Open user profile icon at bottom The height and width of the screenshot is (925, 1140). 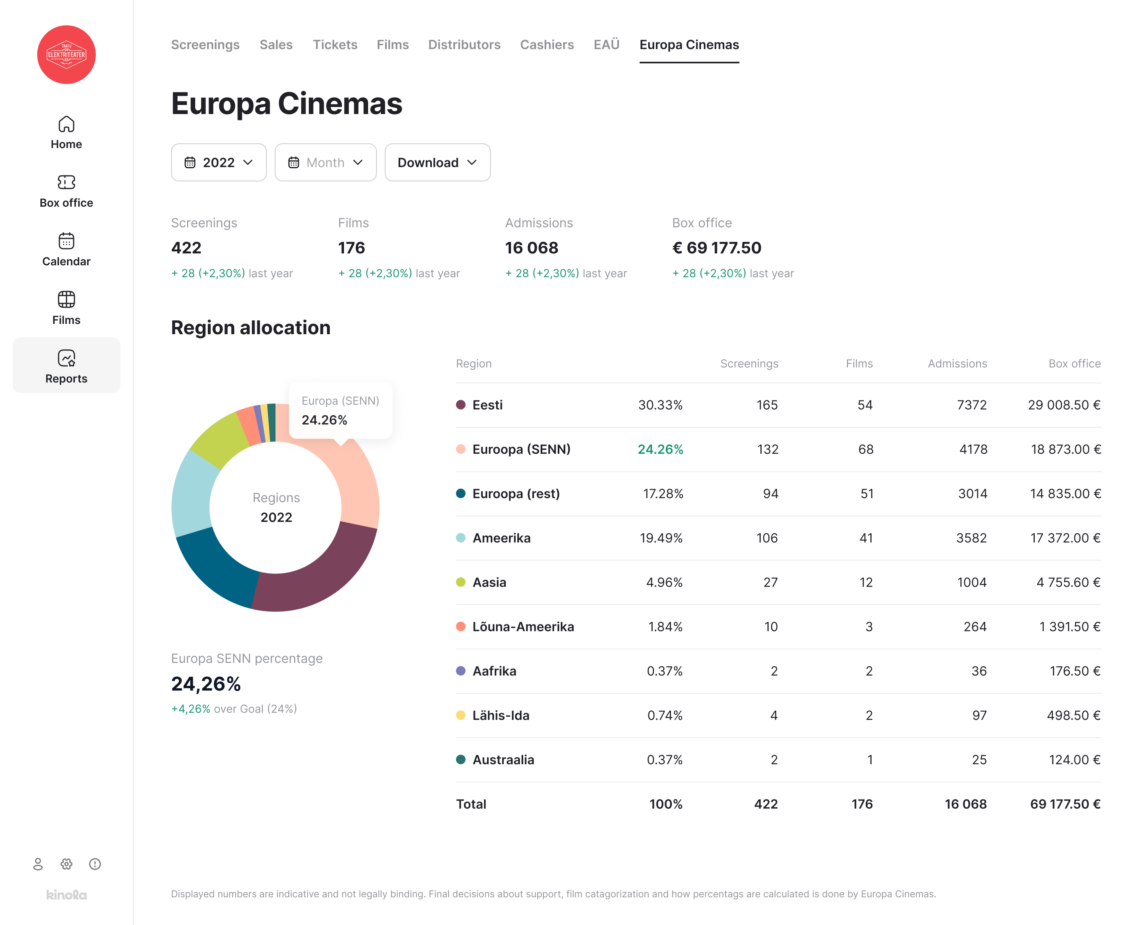coord(38,864)
